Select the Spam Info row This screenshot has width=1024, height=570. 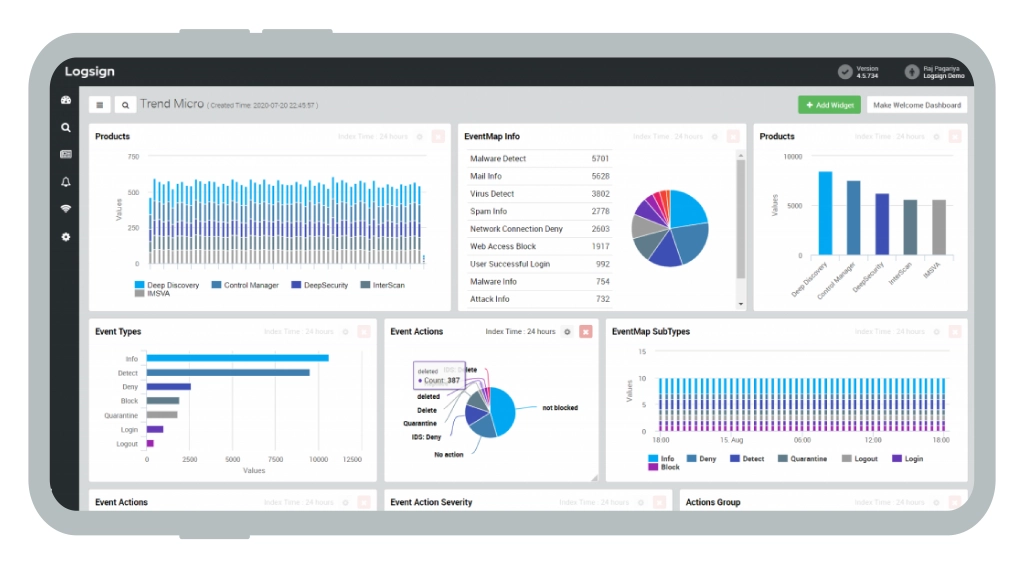(x=539, y=212)
